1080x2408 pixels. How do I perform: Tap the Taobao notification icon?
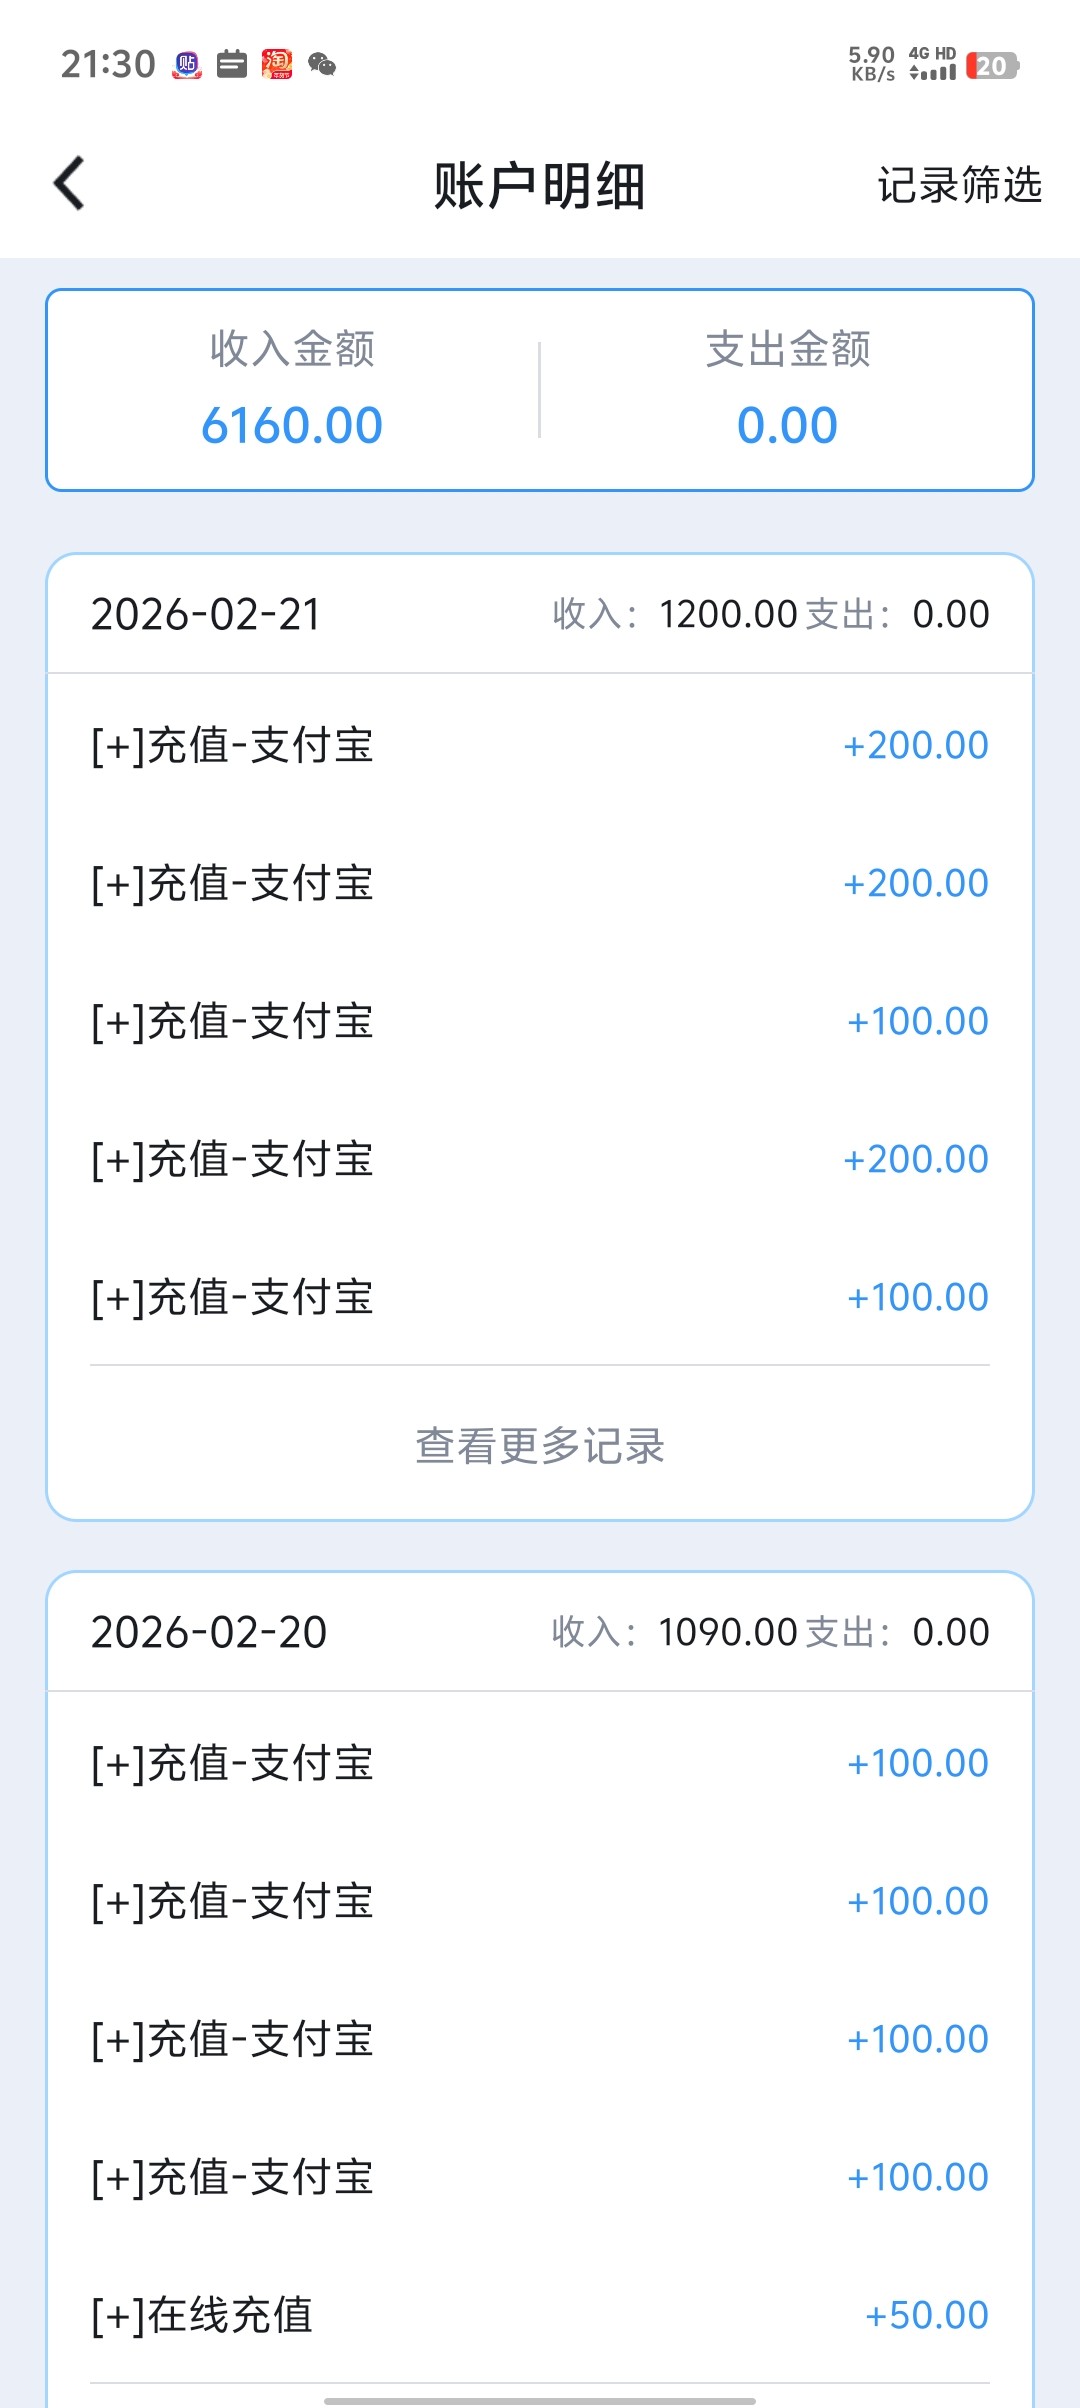click(277, 65)
